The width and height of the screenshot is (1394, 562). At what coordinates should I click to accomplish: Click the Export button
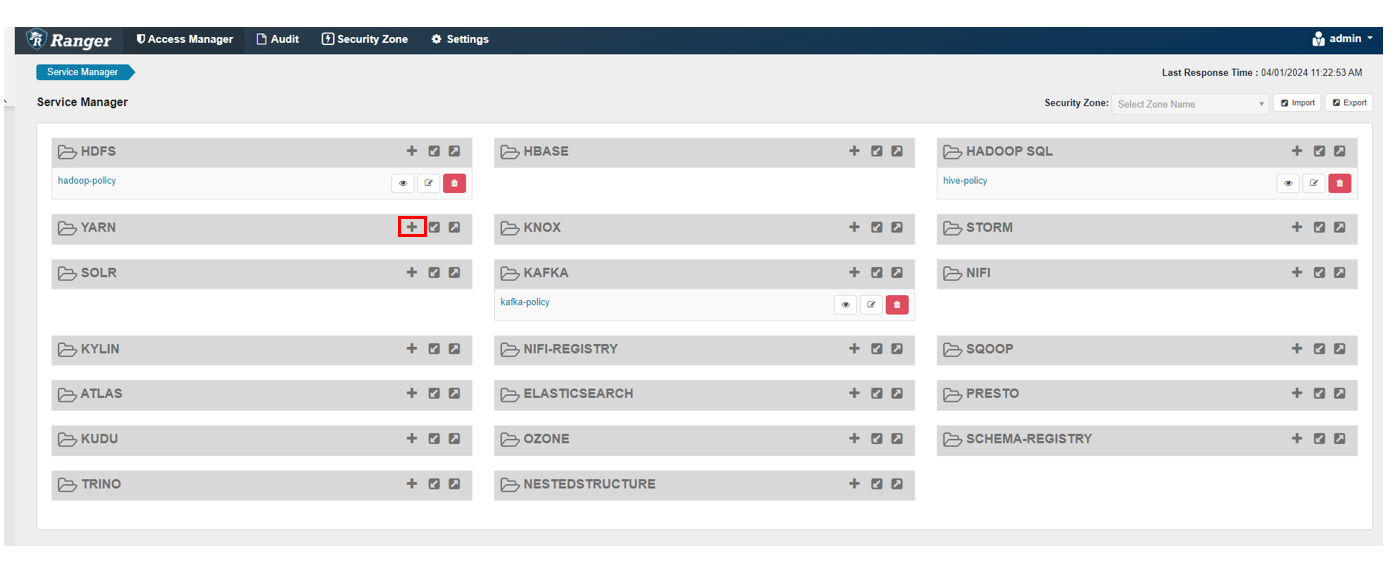click(1349, 103)
